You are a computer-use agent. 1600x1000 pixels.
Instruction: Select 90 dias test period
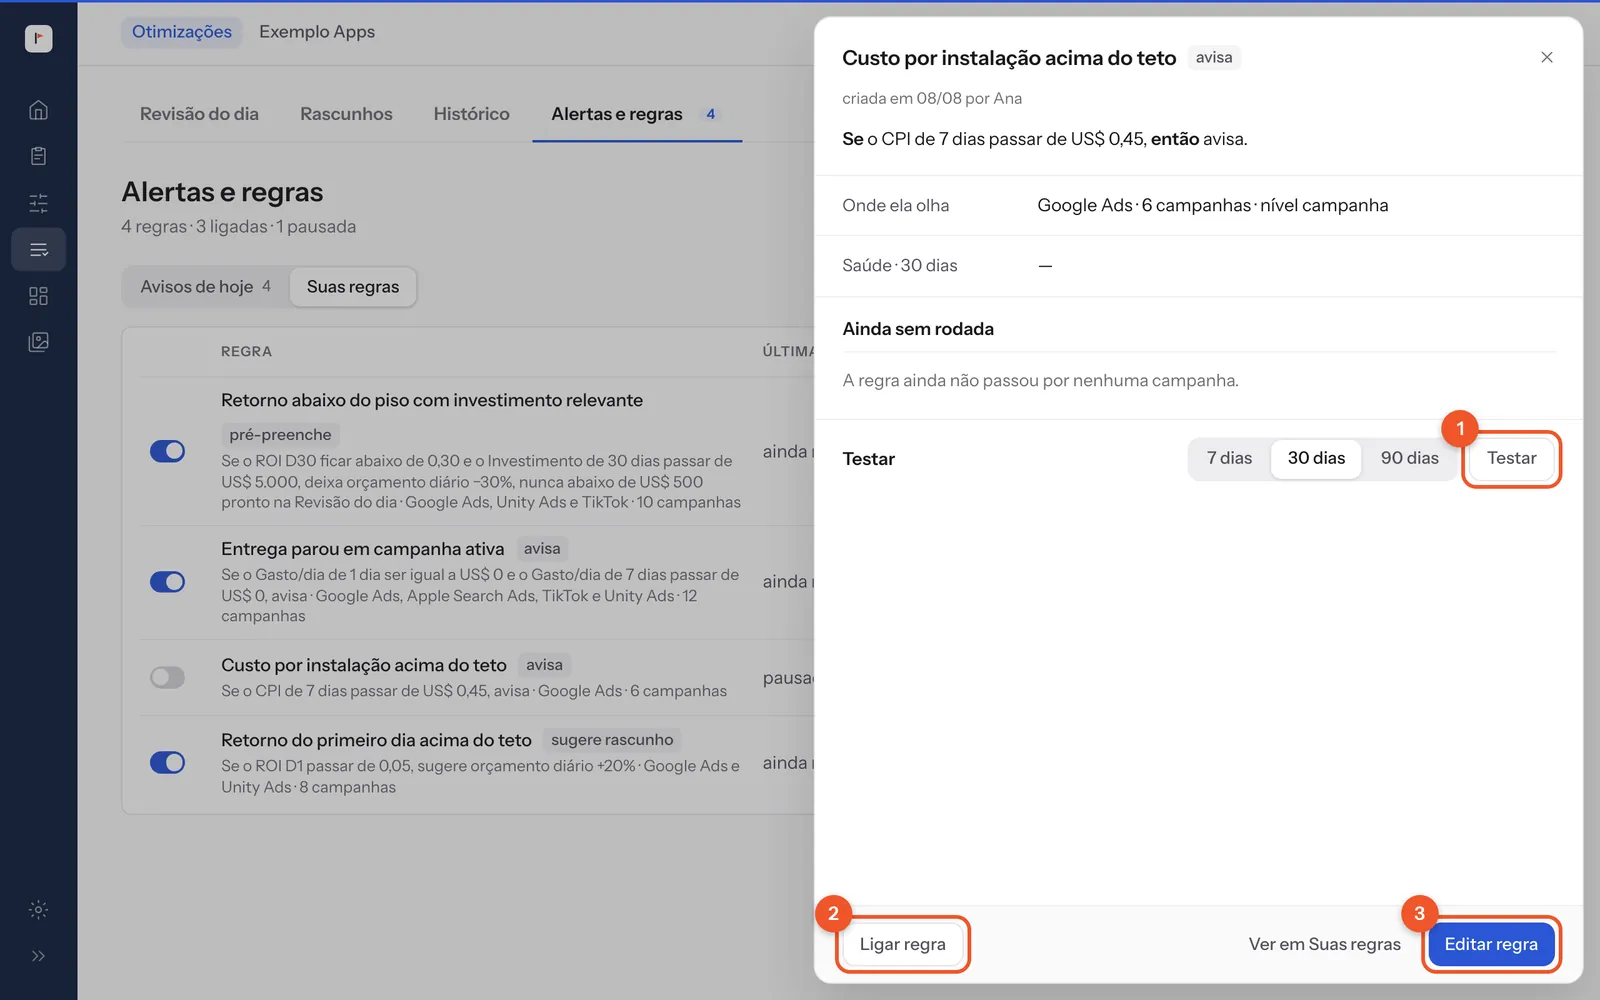1409,458
